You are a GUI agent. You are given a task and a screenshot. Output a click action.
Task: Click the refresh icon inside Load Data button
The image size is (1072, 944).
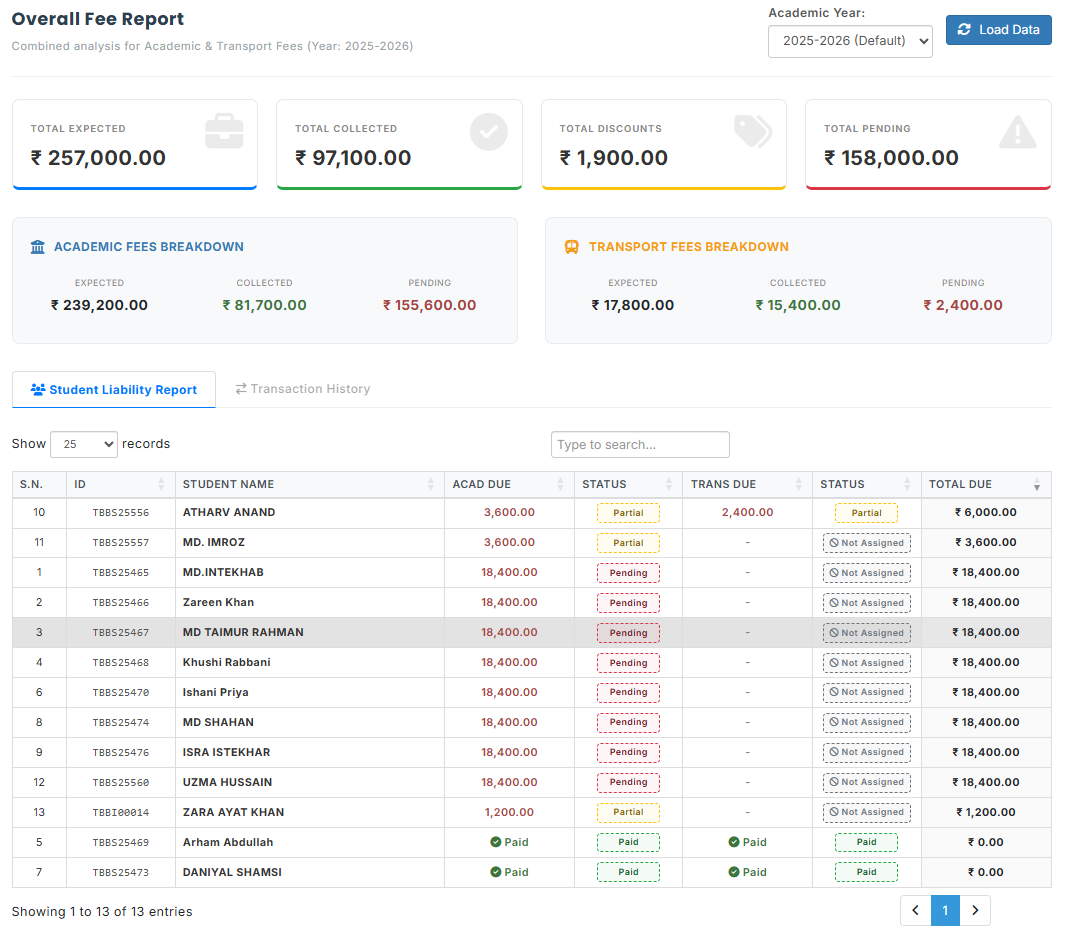(x=964, y=30)
